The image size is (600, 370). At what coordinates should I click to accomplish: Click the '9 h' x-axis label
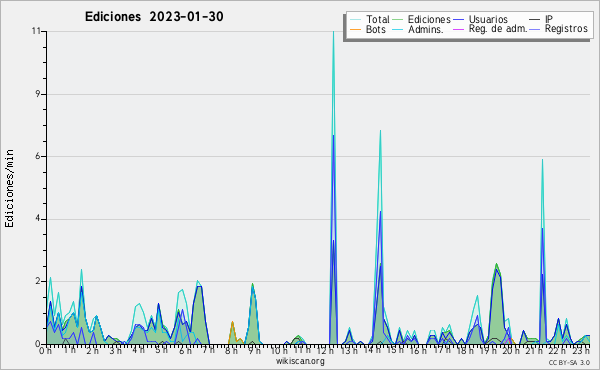tap(254, 350)
